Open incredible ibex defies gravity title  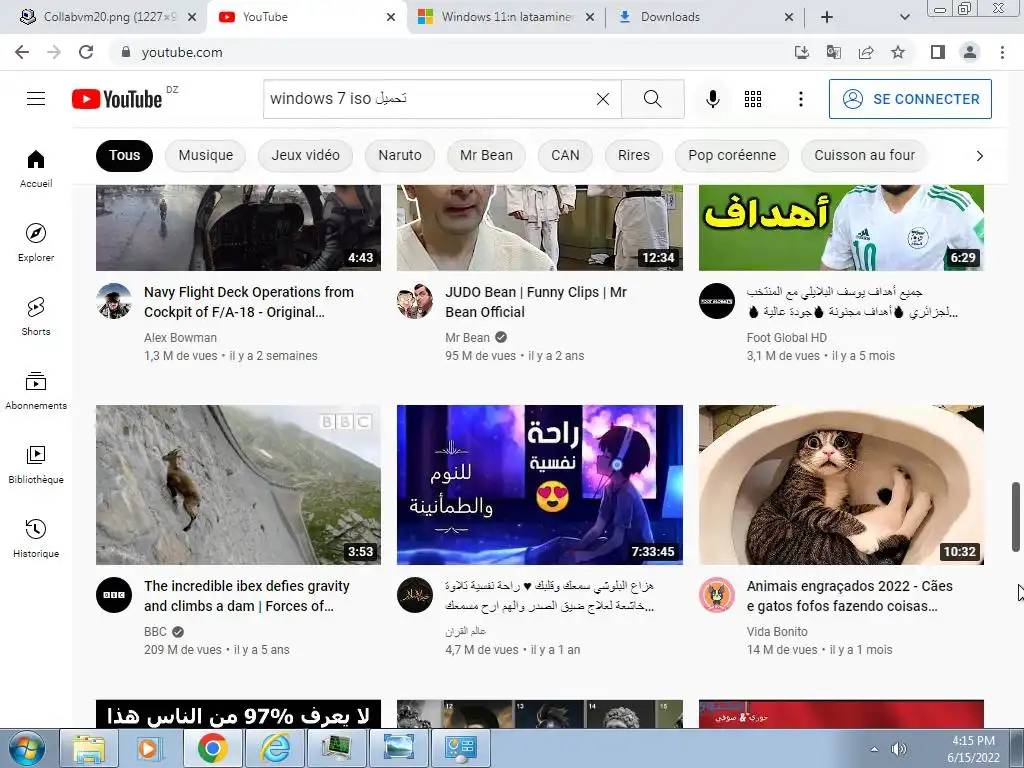(247, 596)
